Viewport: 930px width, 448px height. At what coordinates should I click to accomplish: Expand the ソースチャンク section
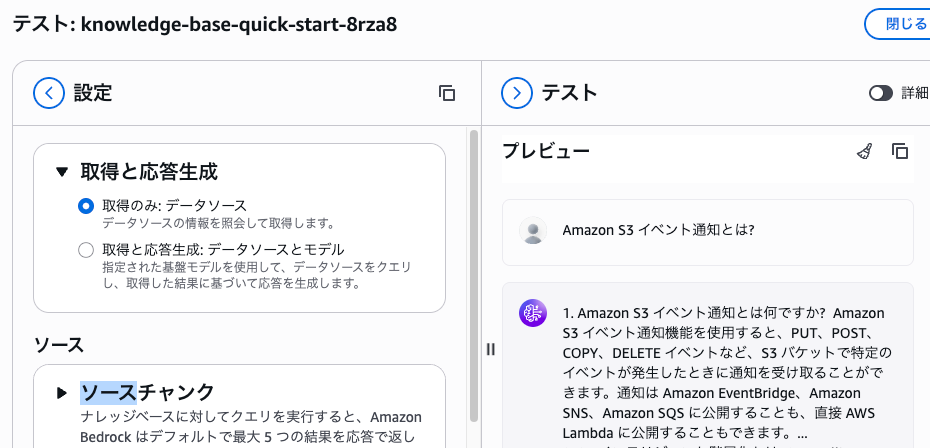point(62,393)
